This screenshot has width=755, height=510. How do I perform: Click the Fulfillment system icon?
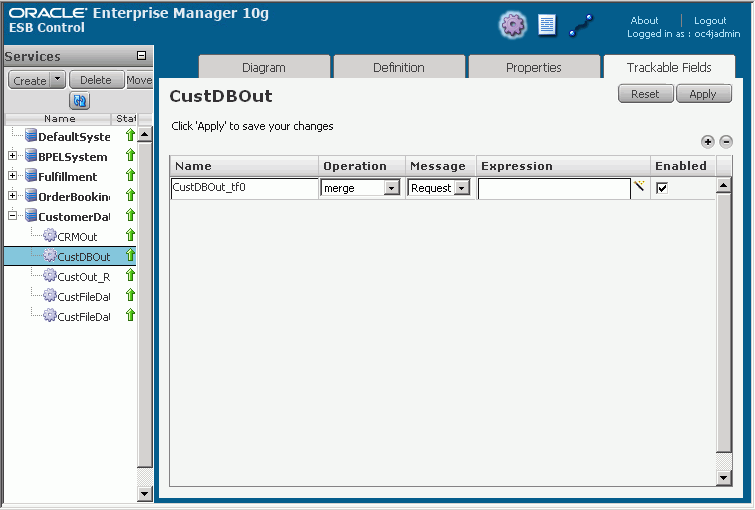click(31, 175)
